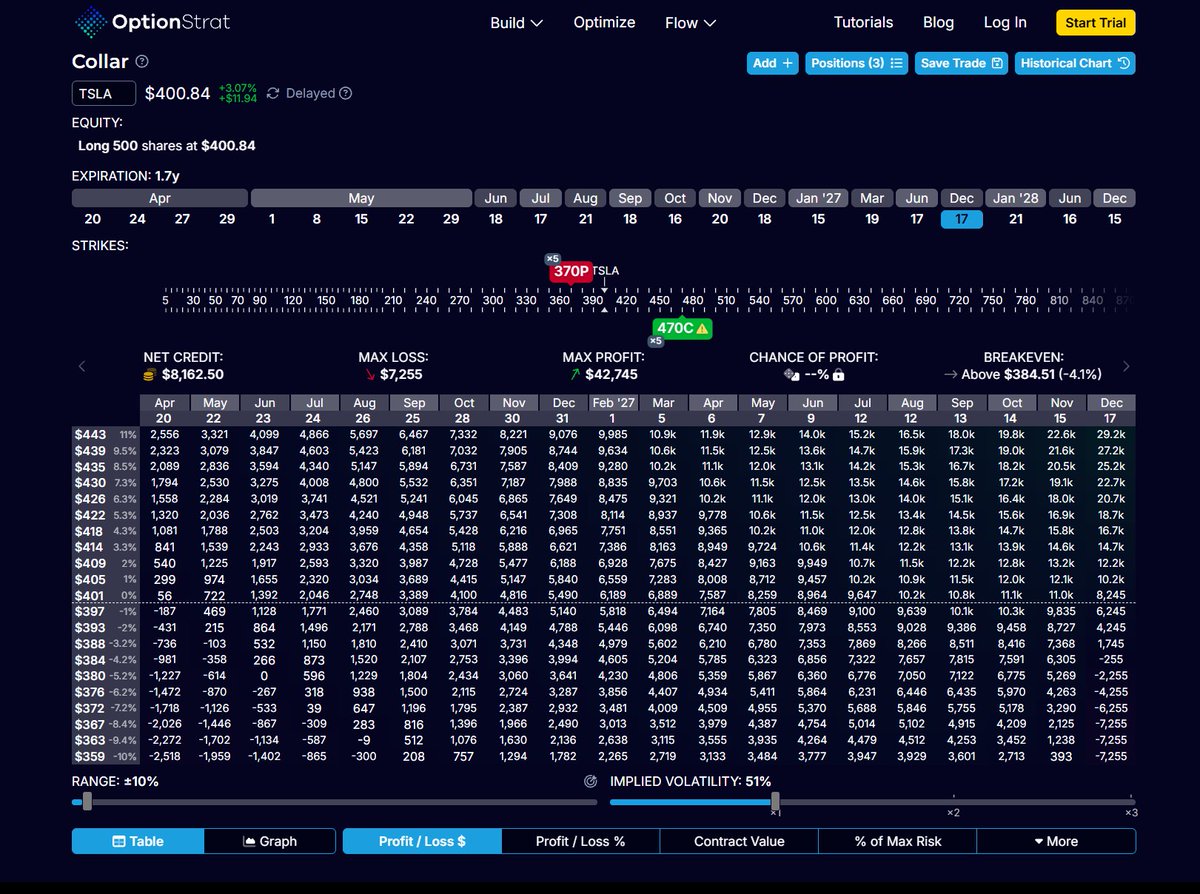This screenshot has width=1200, height=894.
Task: Open the Build dropdown menu
Action: [517, 22]
